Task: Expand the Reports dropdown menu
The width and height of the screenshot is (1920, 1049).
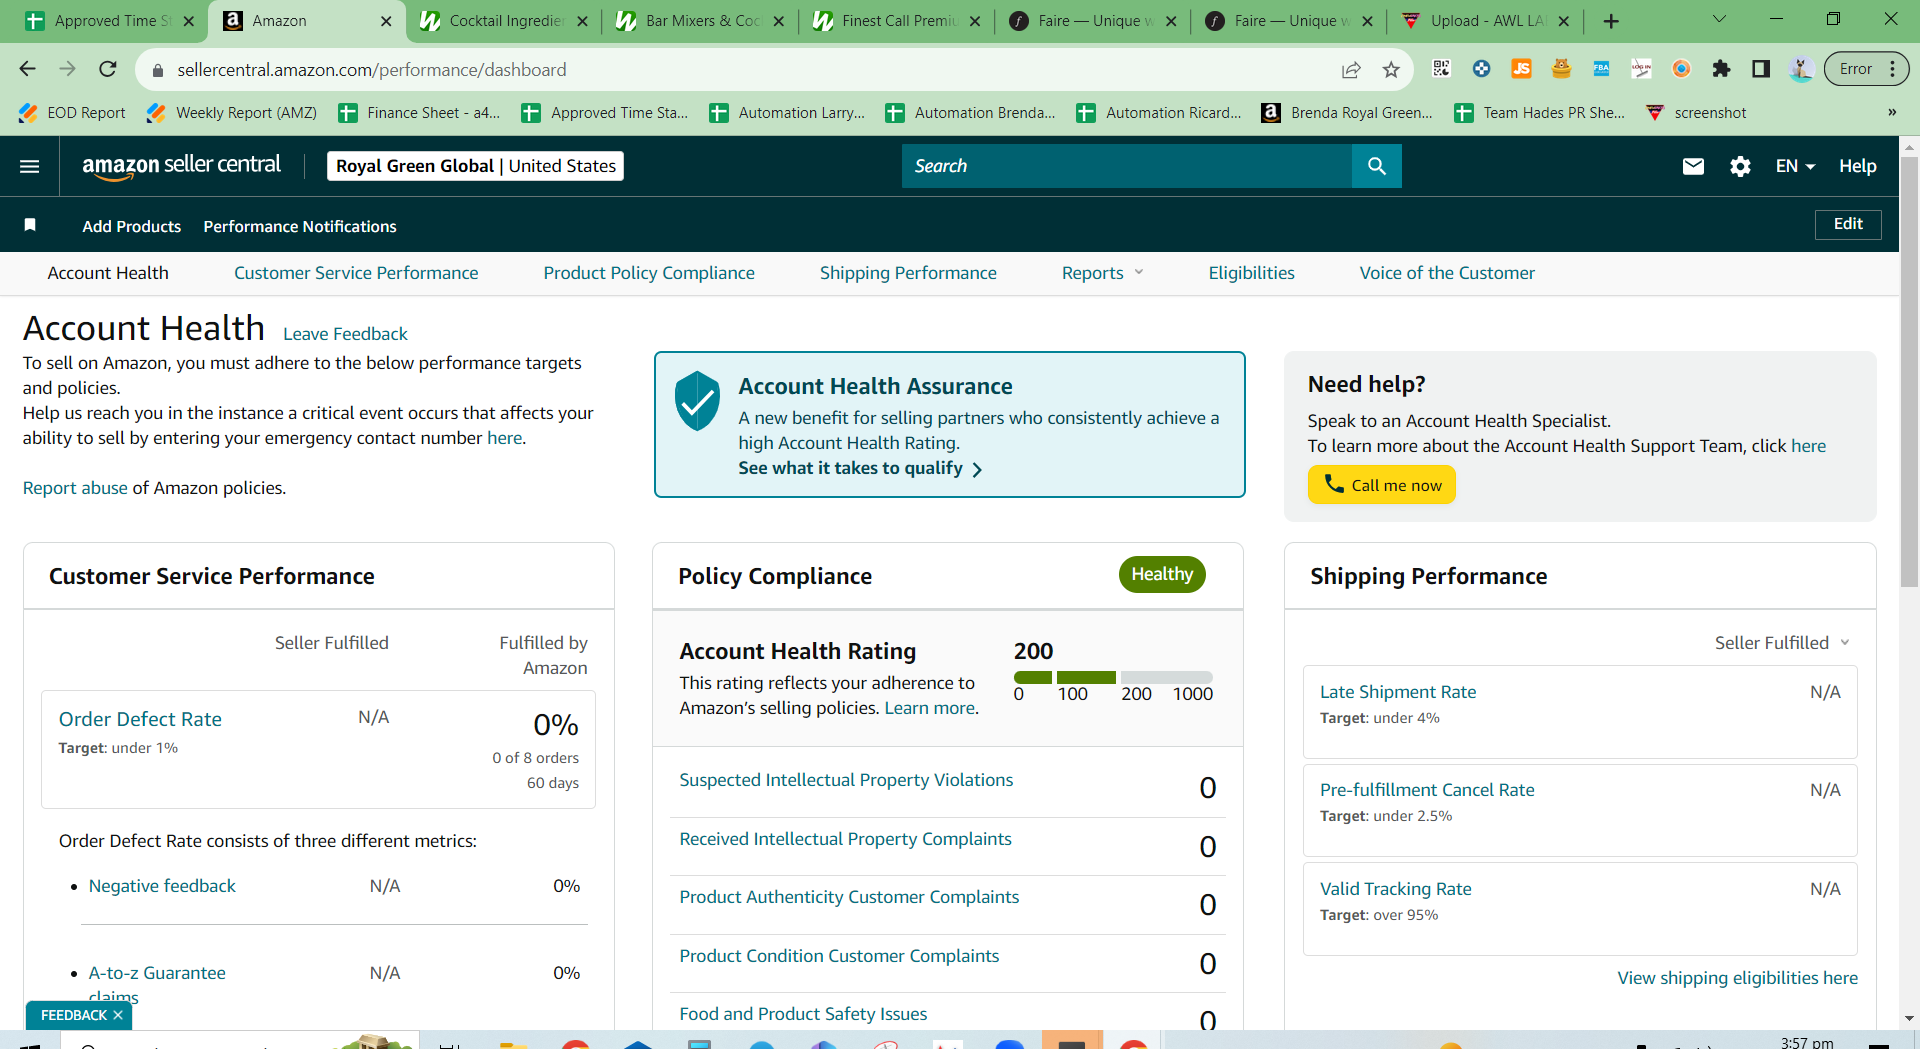Action: [1102, 273]
